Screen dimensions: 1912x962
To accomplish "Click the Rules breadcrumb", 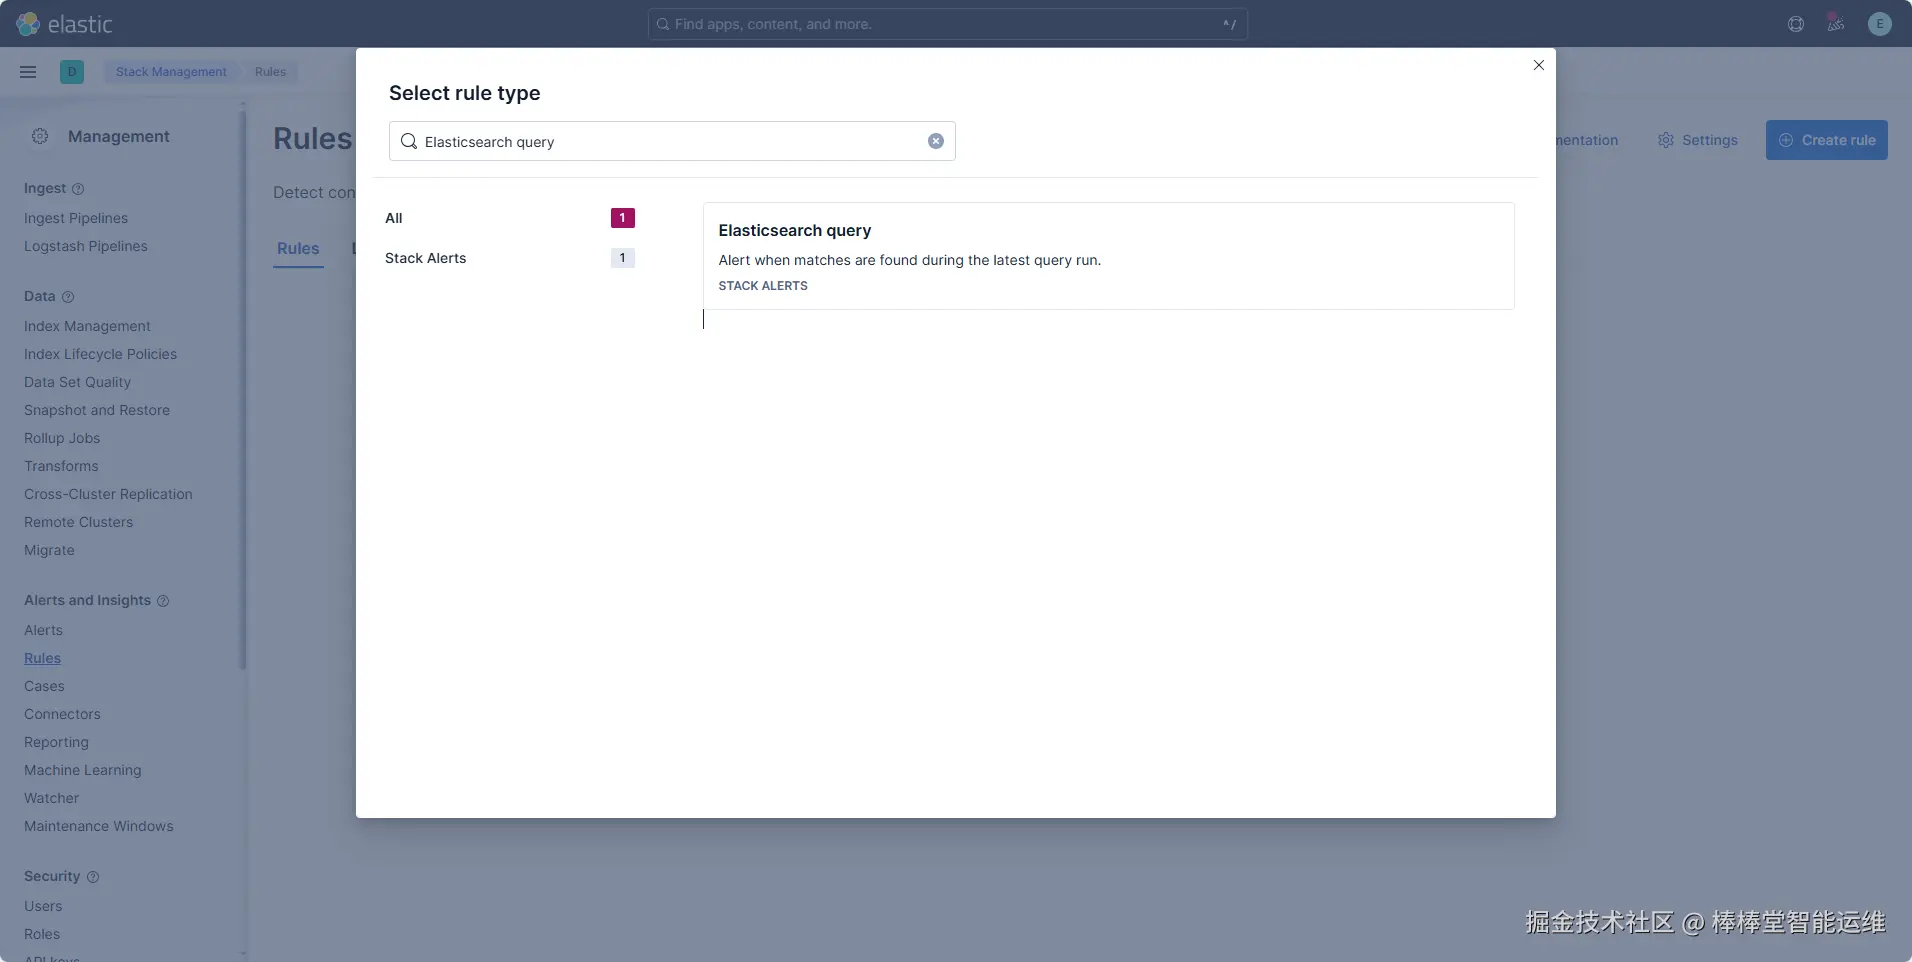I will 270,72.
